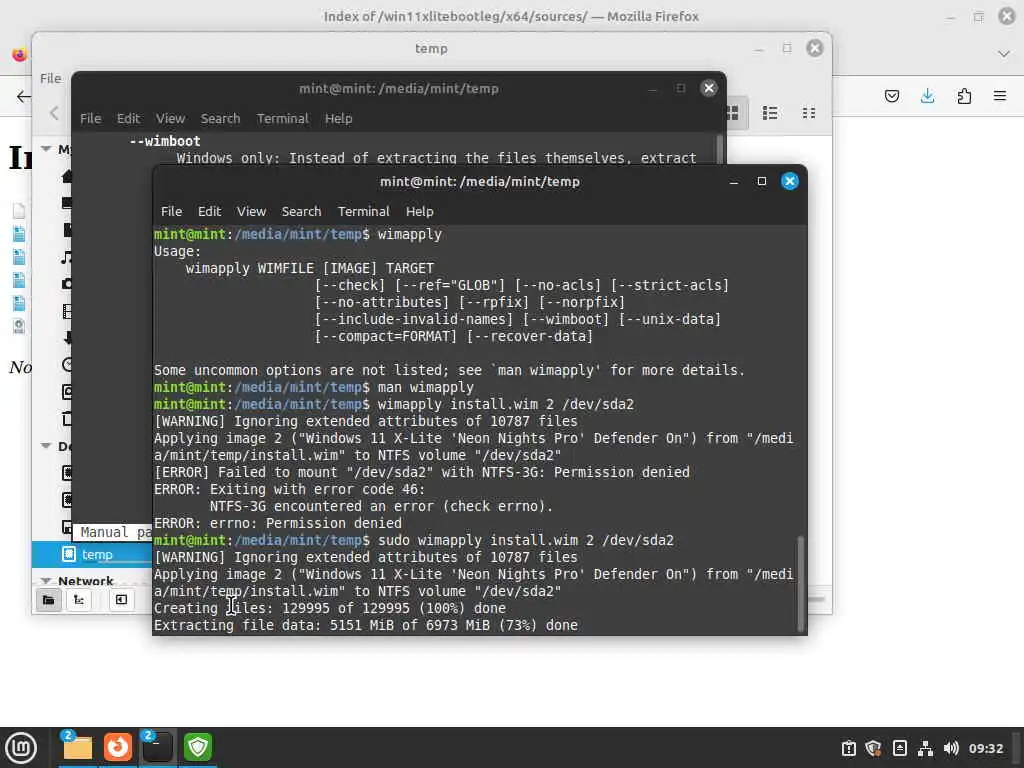The width and height of the screenshot is (1024, 768).
Task: Open View menu in front terminal
Action: click(x=251, y=212)
